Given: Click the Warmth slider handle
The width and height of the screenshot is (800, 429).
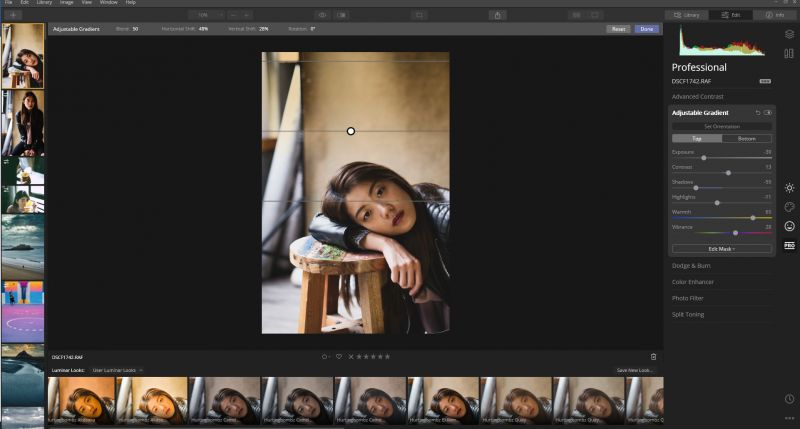Looking at the screenshot, I should coord(753,218).
